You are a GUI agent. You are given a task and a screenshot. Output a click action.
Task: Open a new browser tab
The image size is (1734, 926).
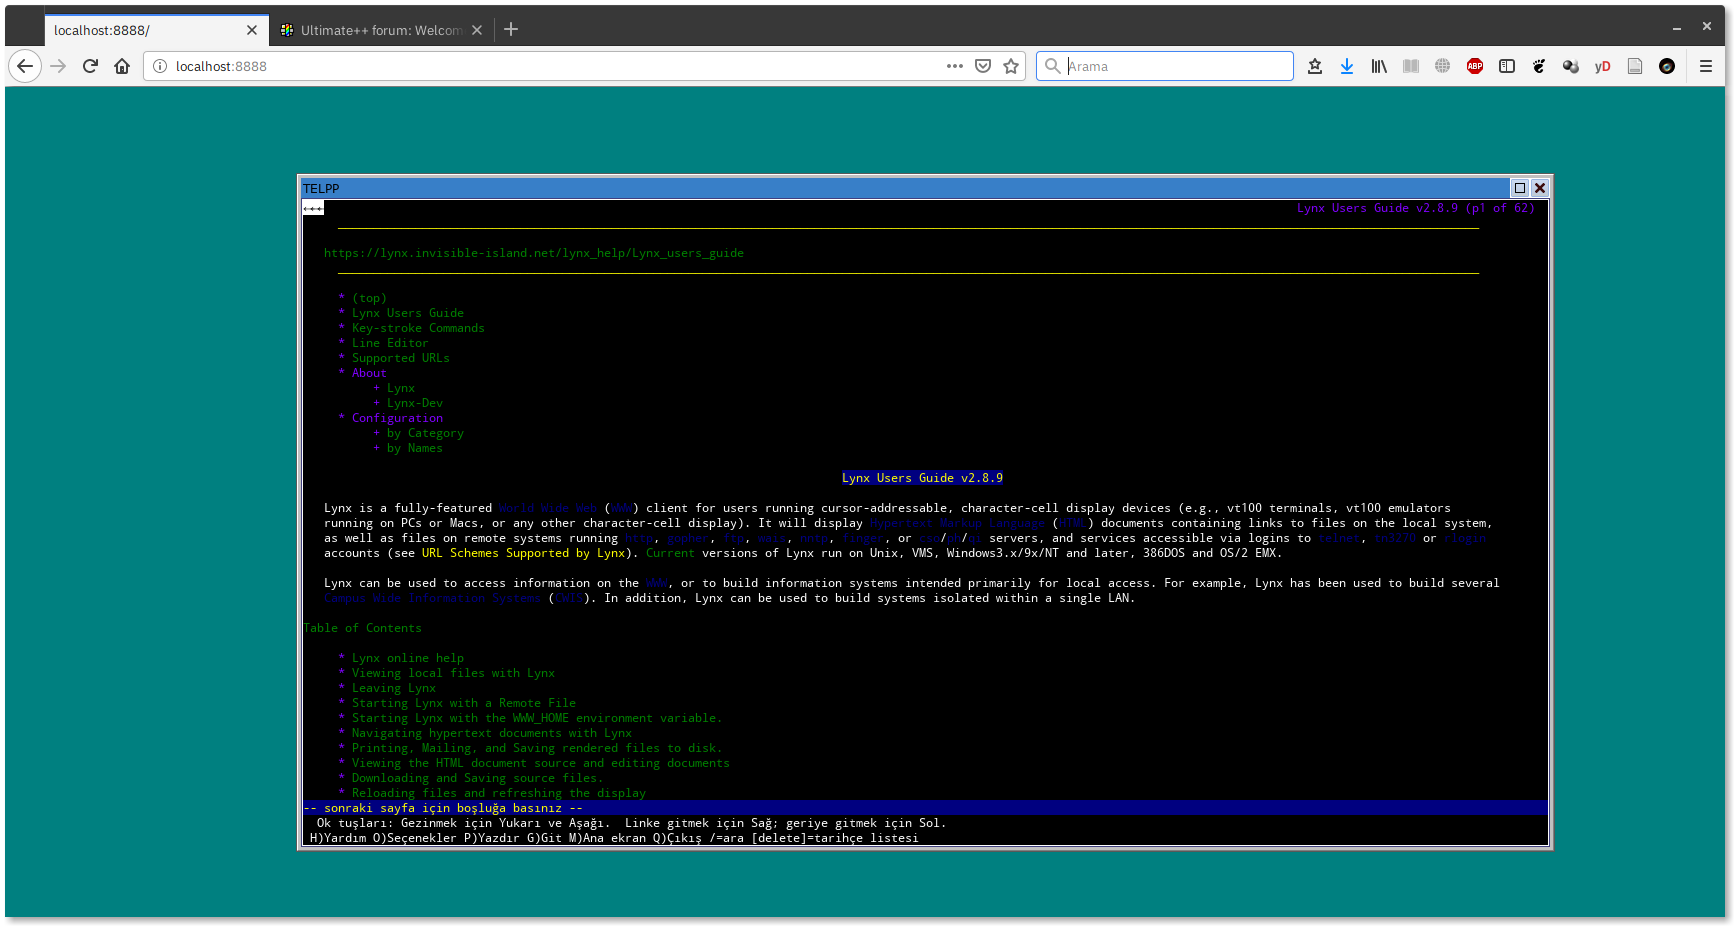click(511, 30)
